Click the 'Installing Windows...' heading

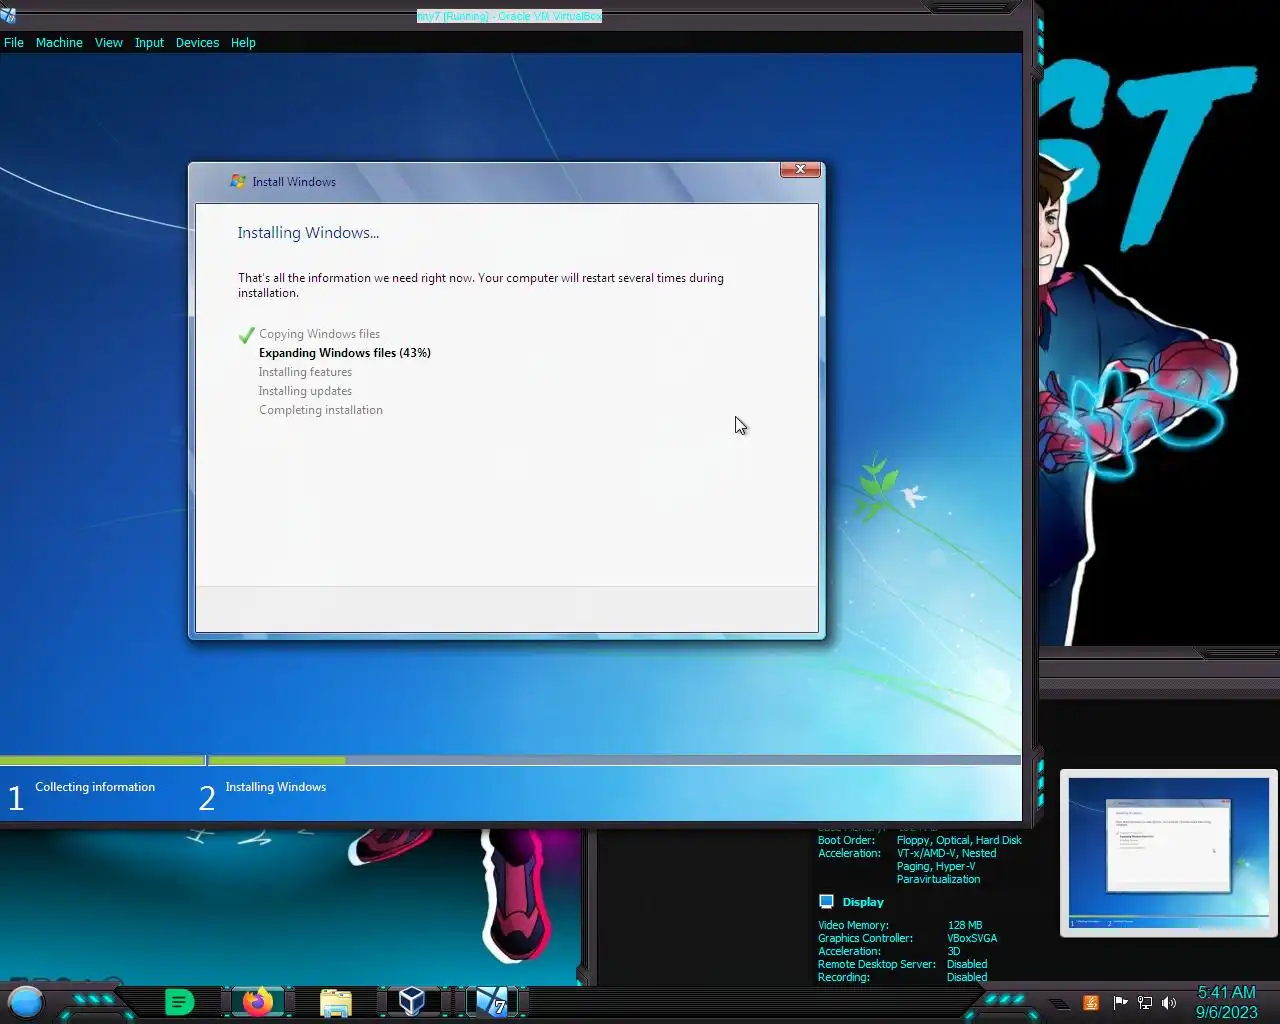308,233
